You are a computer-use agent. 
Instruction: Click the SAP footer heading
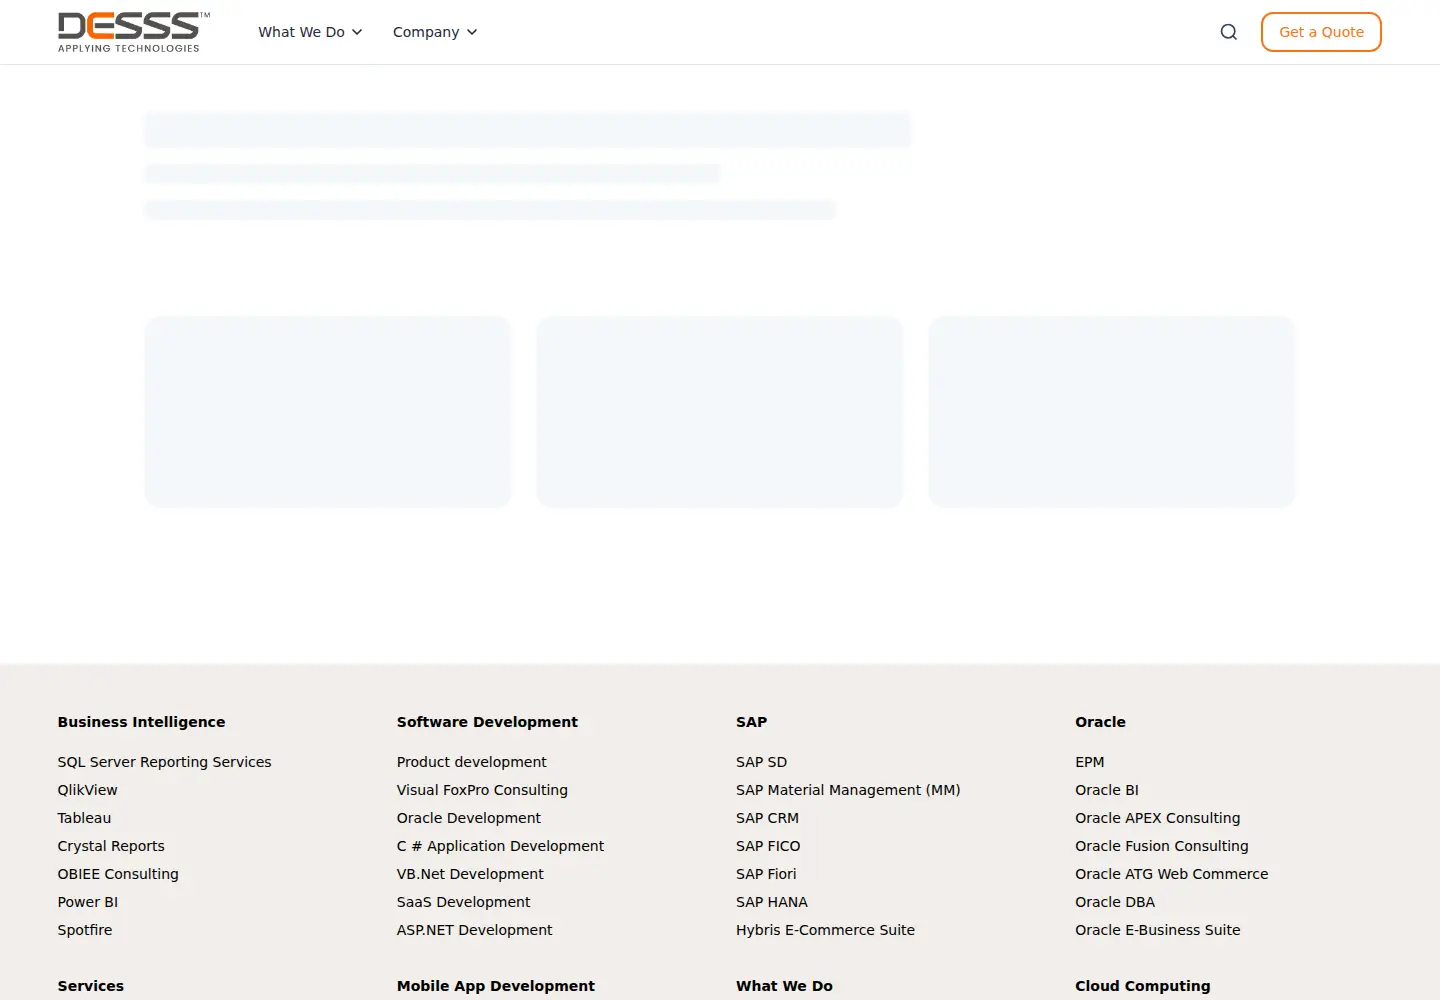[x=752, y=722]
